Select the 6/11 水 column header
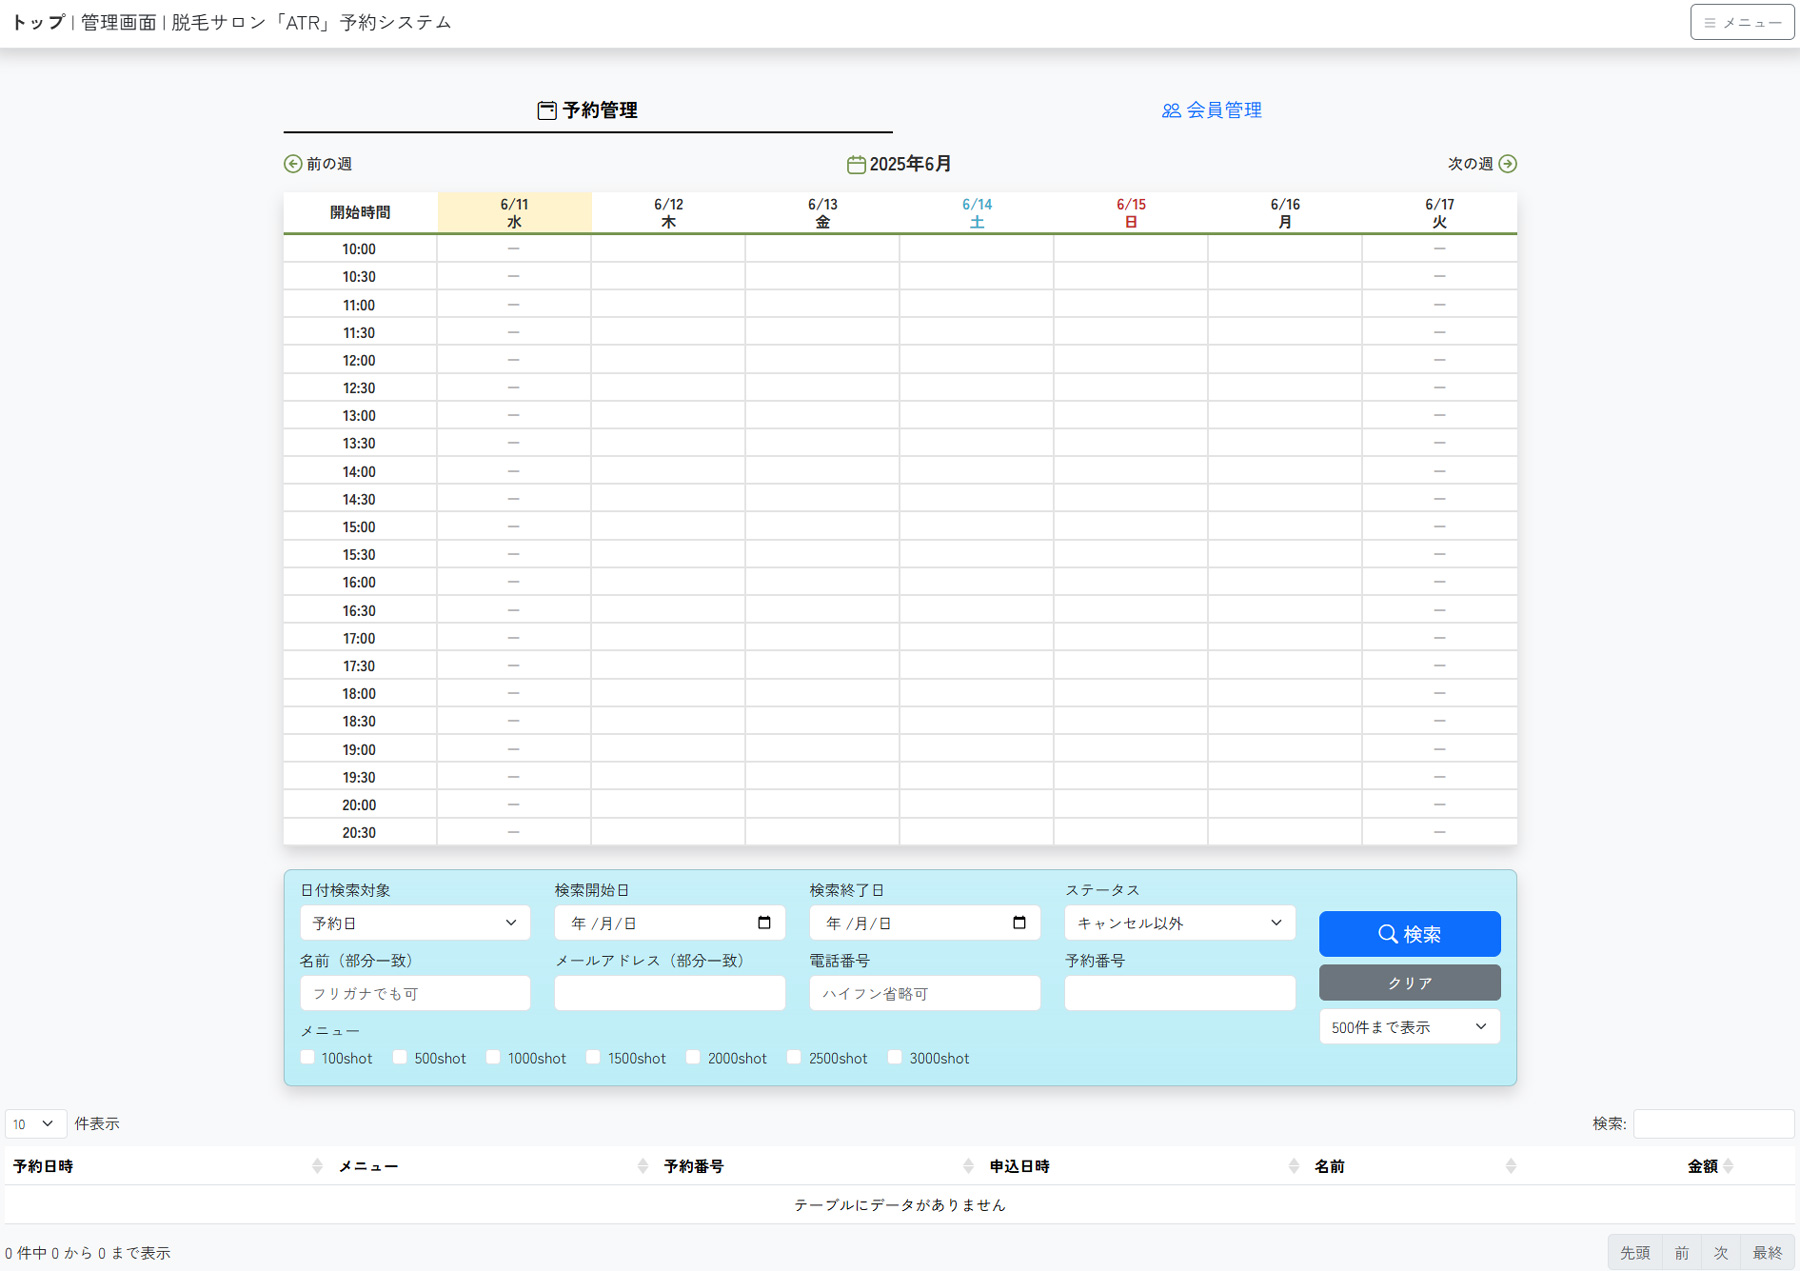 pyautogui.click(x=514, y=213)
